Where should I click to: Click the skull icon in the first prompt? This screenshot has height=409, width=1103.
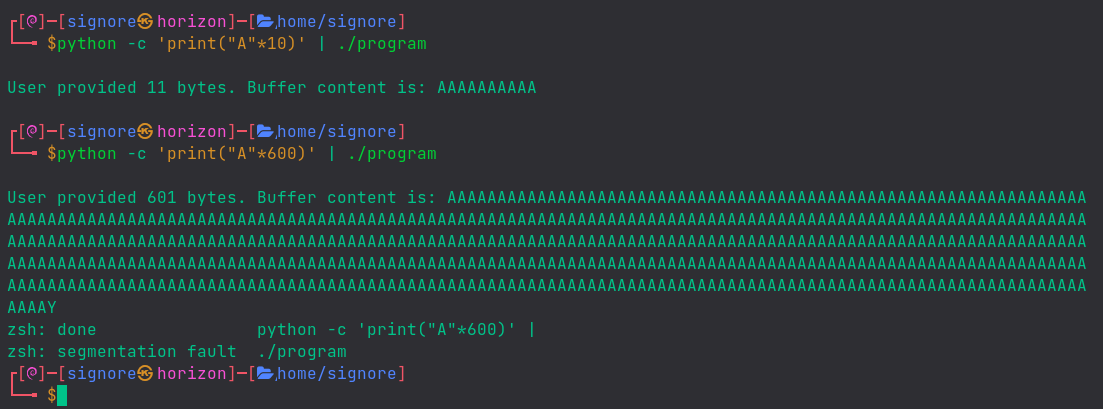pos(145,20)
